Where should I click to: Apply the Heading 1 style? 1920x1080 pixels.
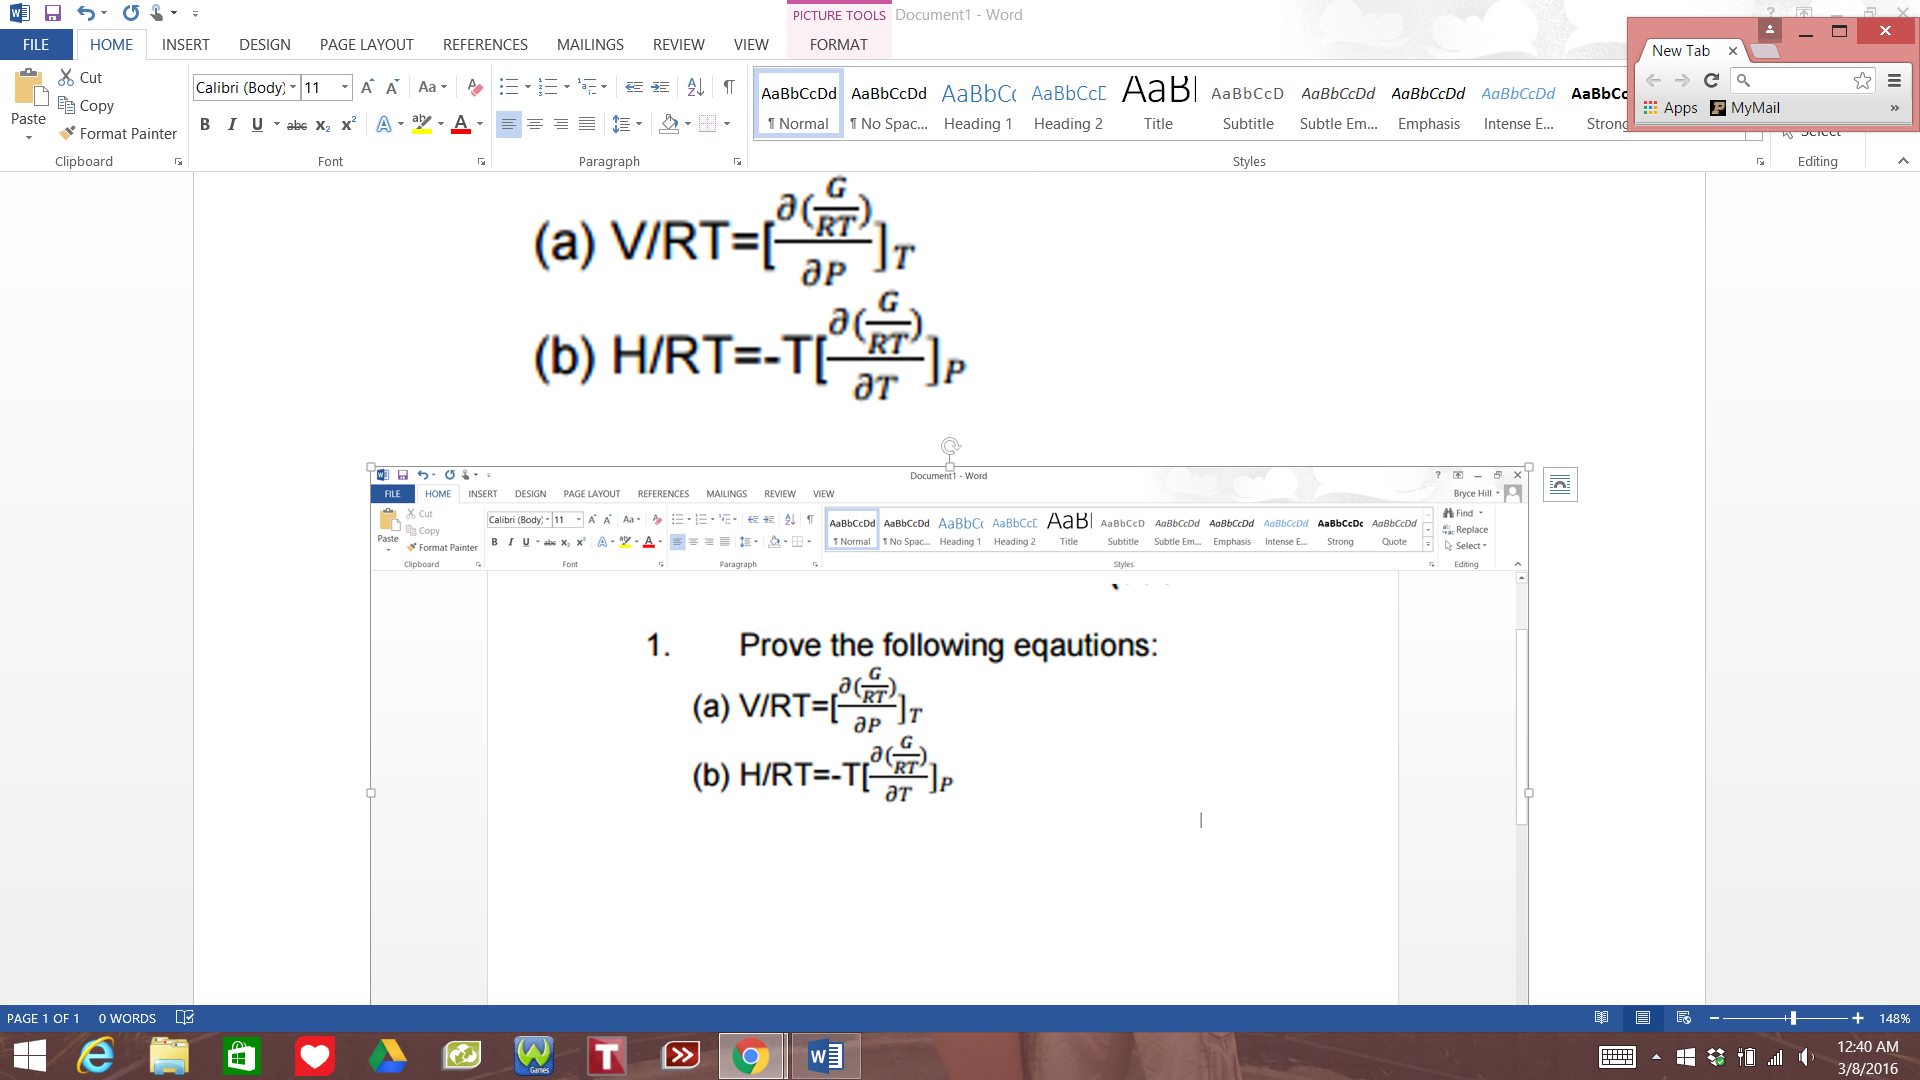[978, 105]
